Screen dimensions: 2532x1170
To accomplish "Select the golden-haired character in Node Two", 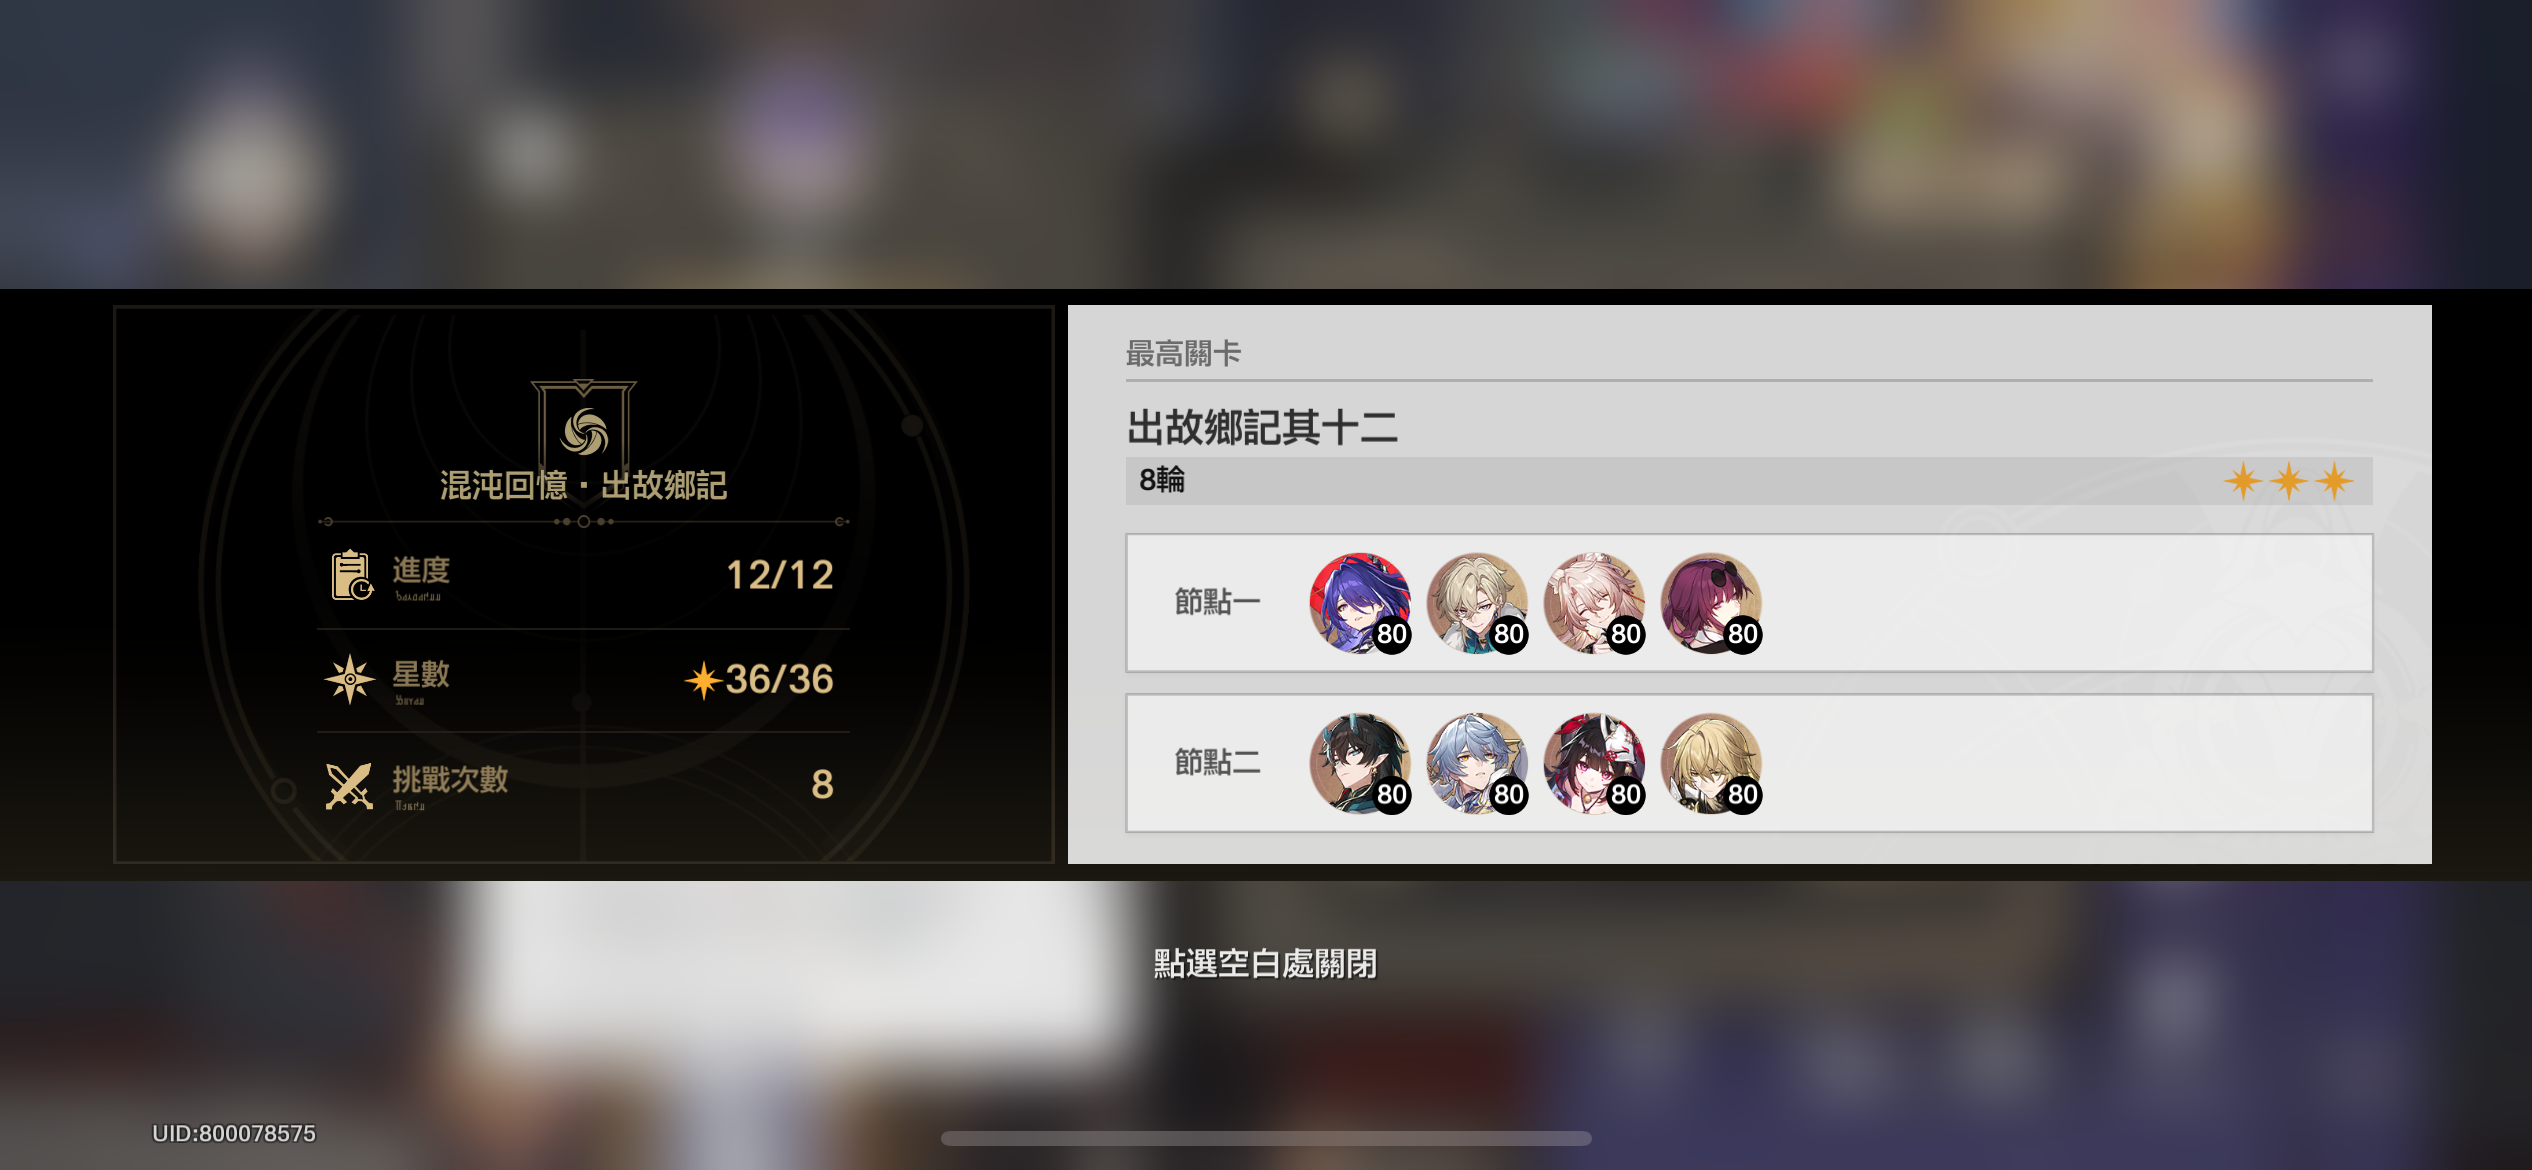I will click(1711, 763).
